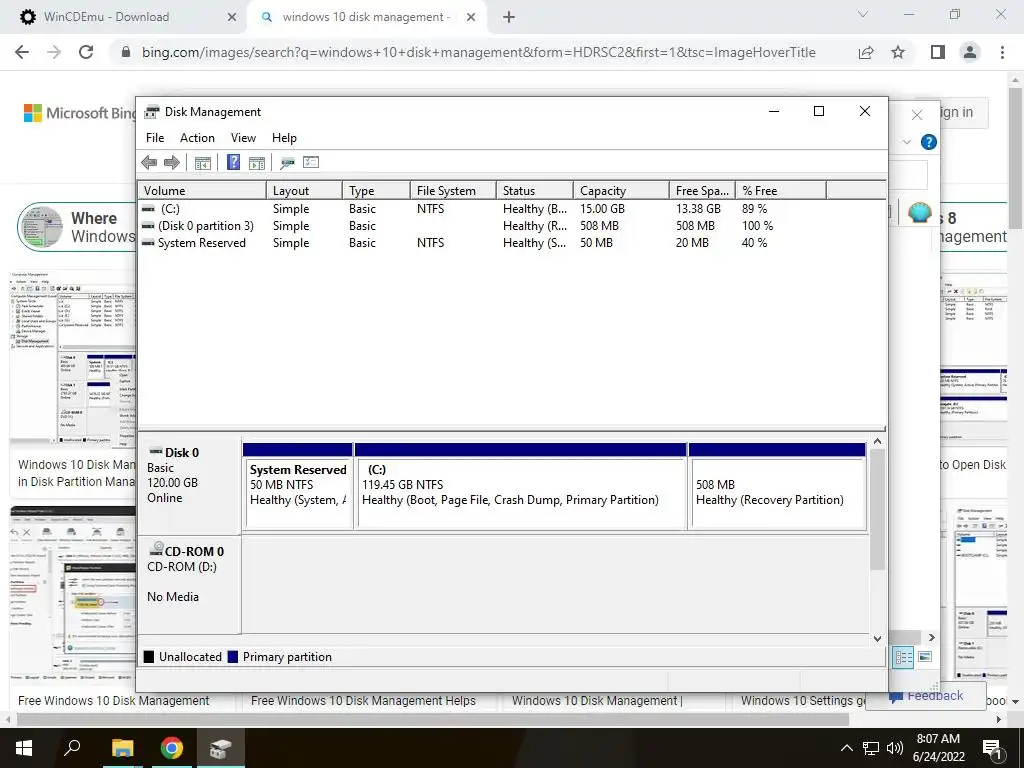Image resolution: width=1024 pixels, height=768 pixels.
Task: Sort by the Volume column header
Action: pyautogui.click(x=202, y=191)
